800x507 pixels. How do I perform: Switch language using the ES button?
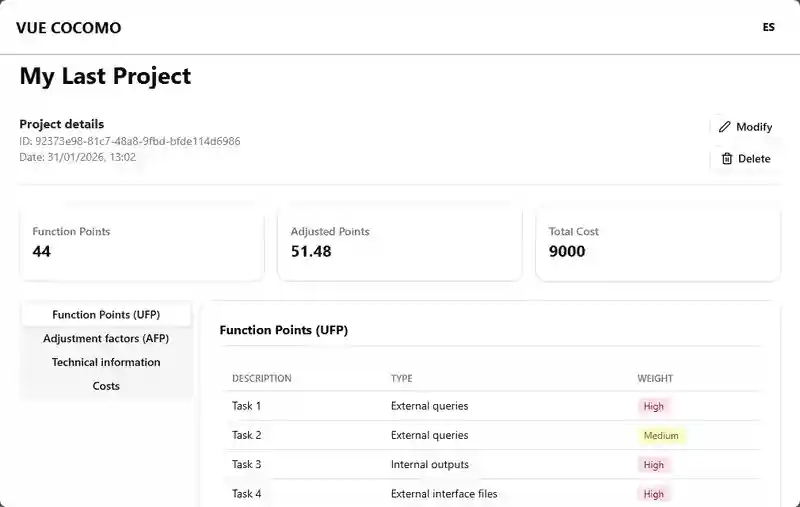[768, 28]
